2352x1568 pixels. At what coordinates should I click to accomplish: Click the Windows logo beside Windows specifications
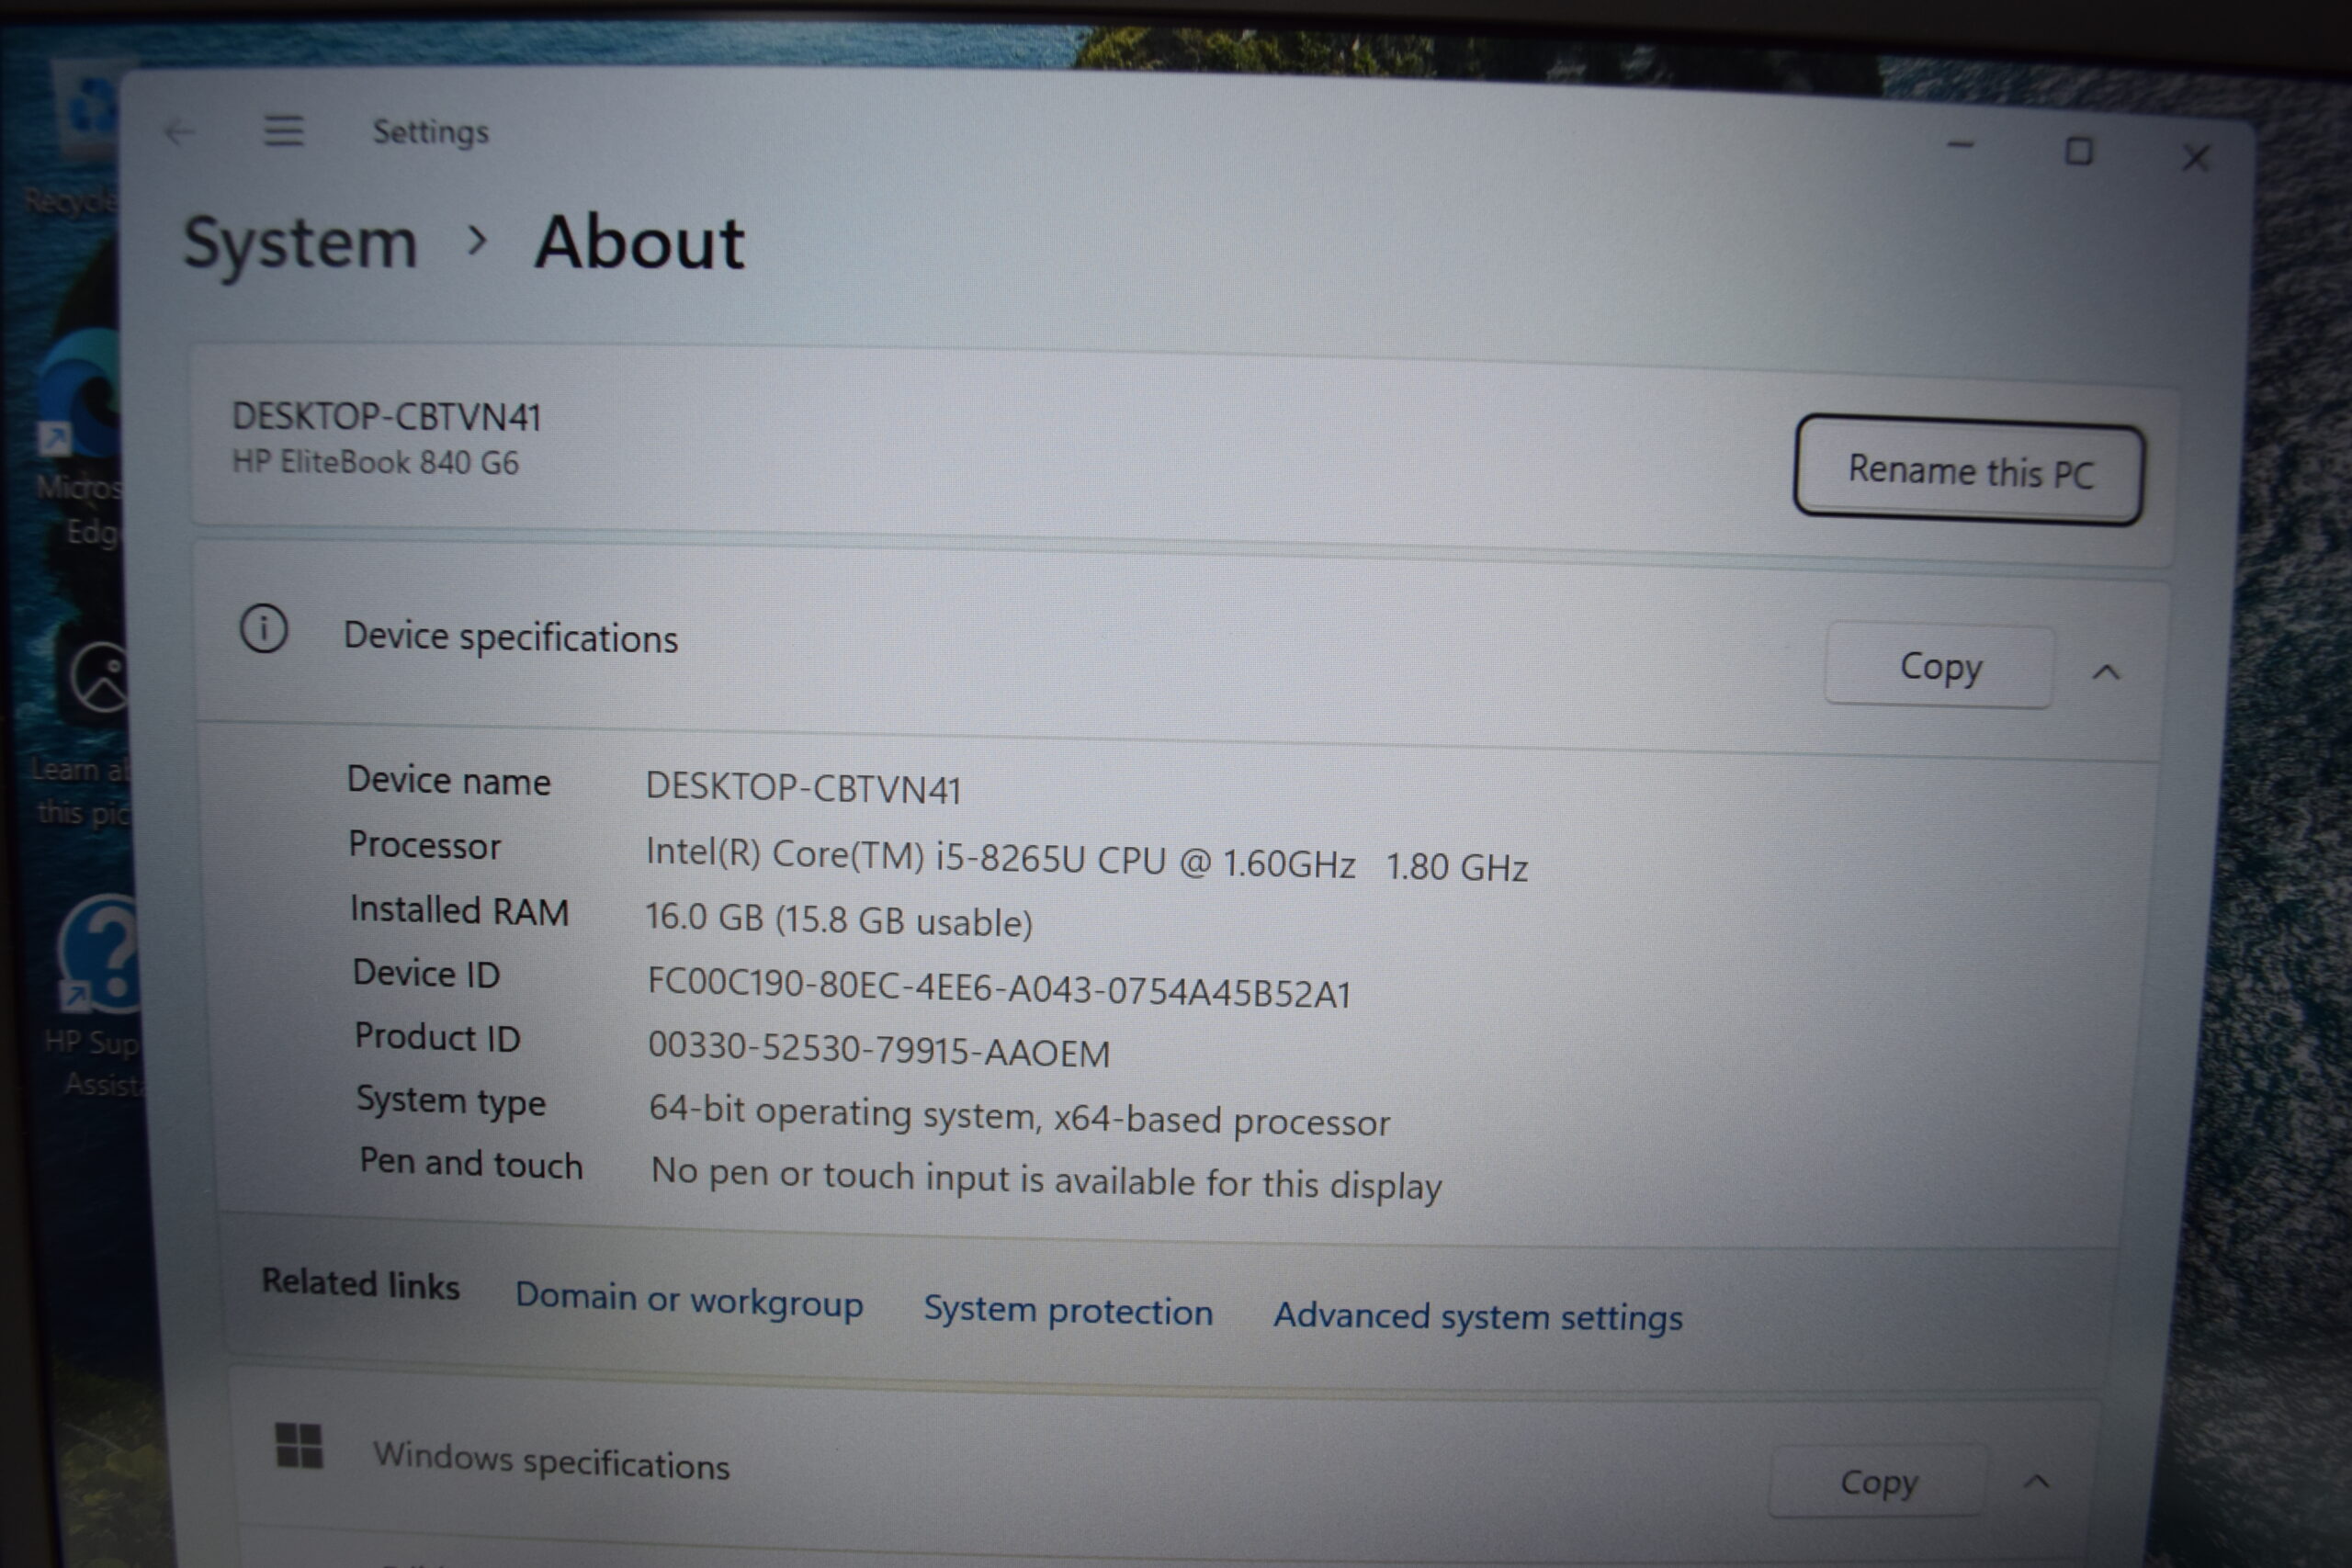(299, 1446)
